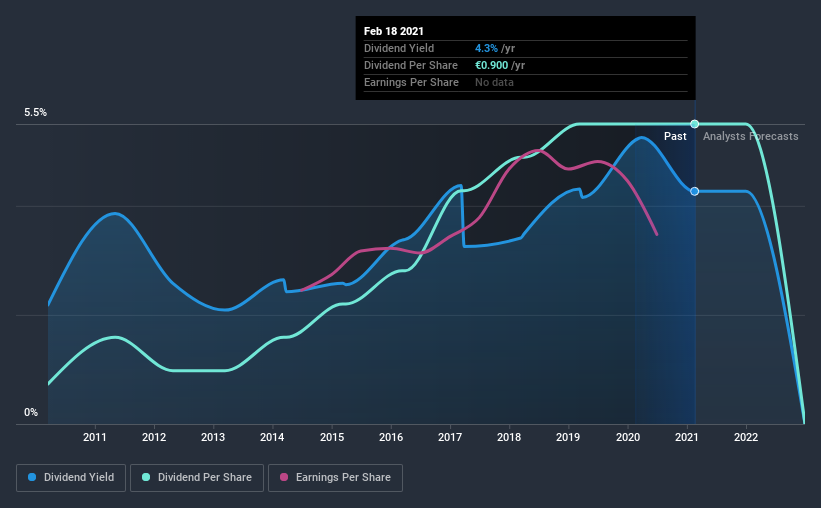Image resolution: width=821 pixels, height=508 pixels.
Task: Click the 2022 x-axis label
Action: click(x=746, y=437)
